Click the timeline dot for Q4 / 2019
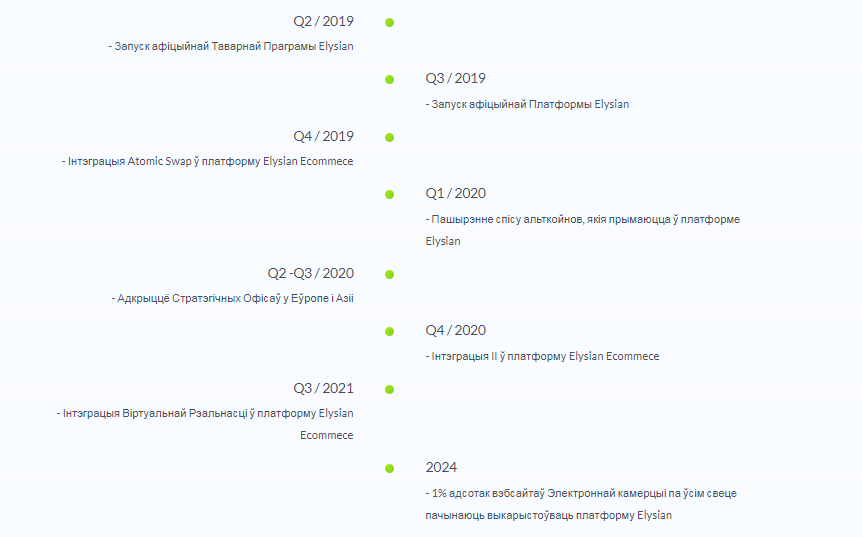 pos(389,137)
